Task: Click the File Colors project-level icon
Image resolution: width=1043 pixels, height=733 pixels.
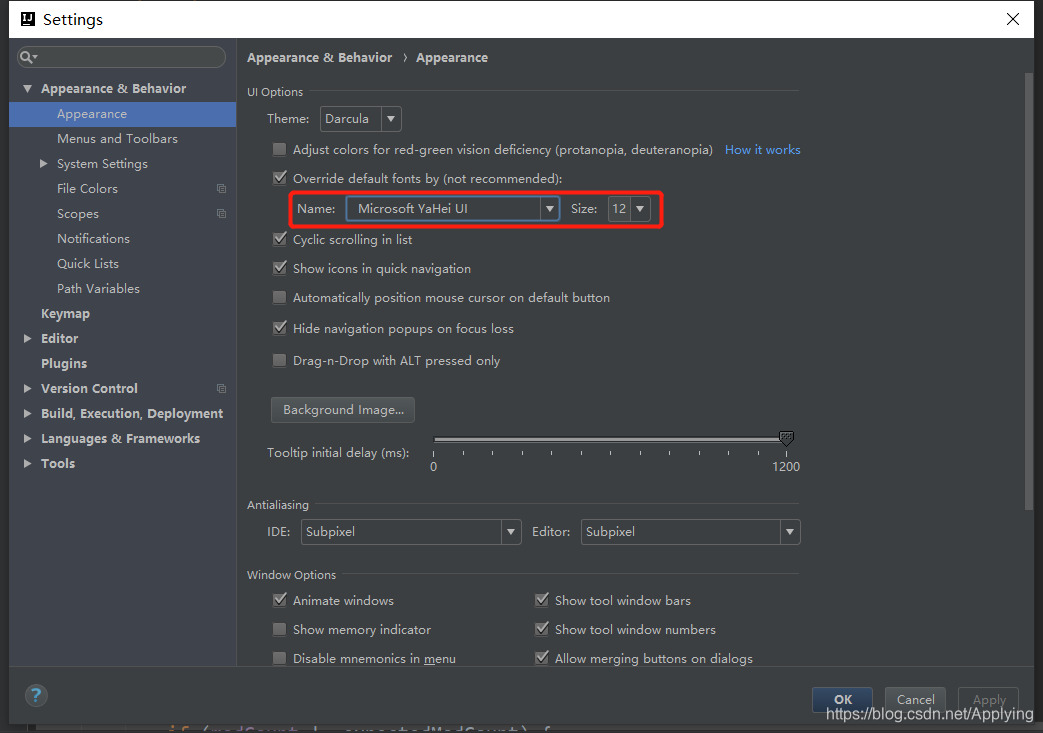Action: point(222,189)
